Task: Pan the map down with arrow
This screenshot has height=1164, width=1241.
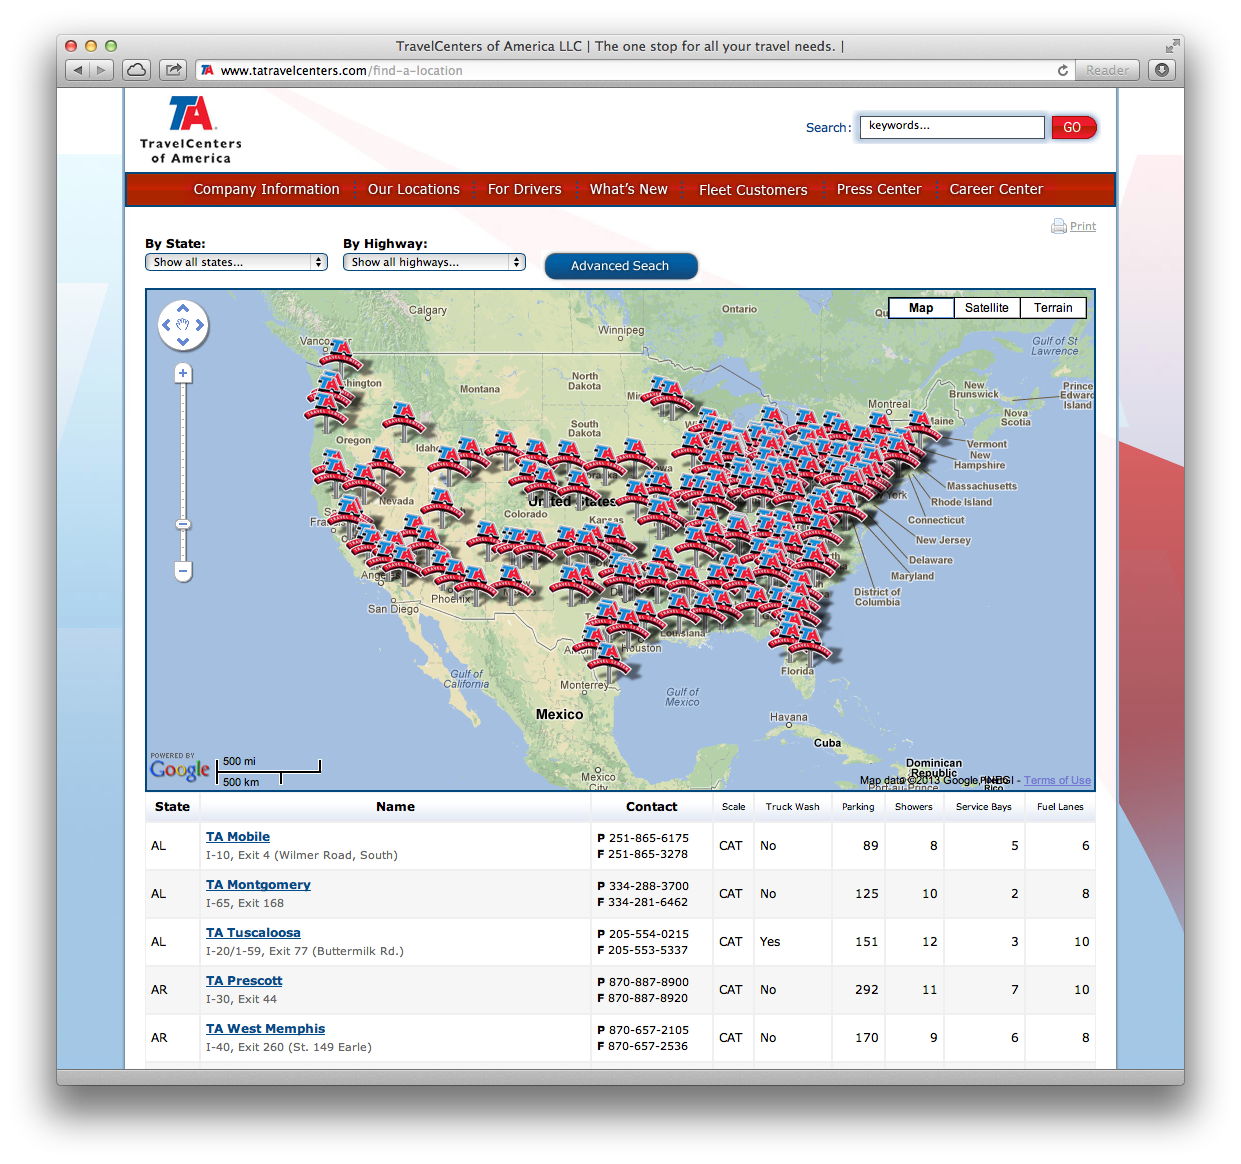Action: tap(183, 342)
